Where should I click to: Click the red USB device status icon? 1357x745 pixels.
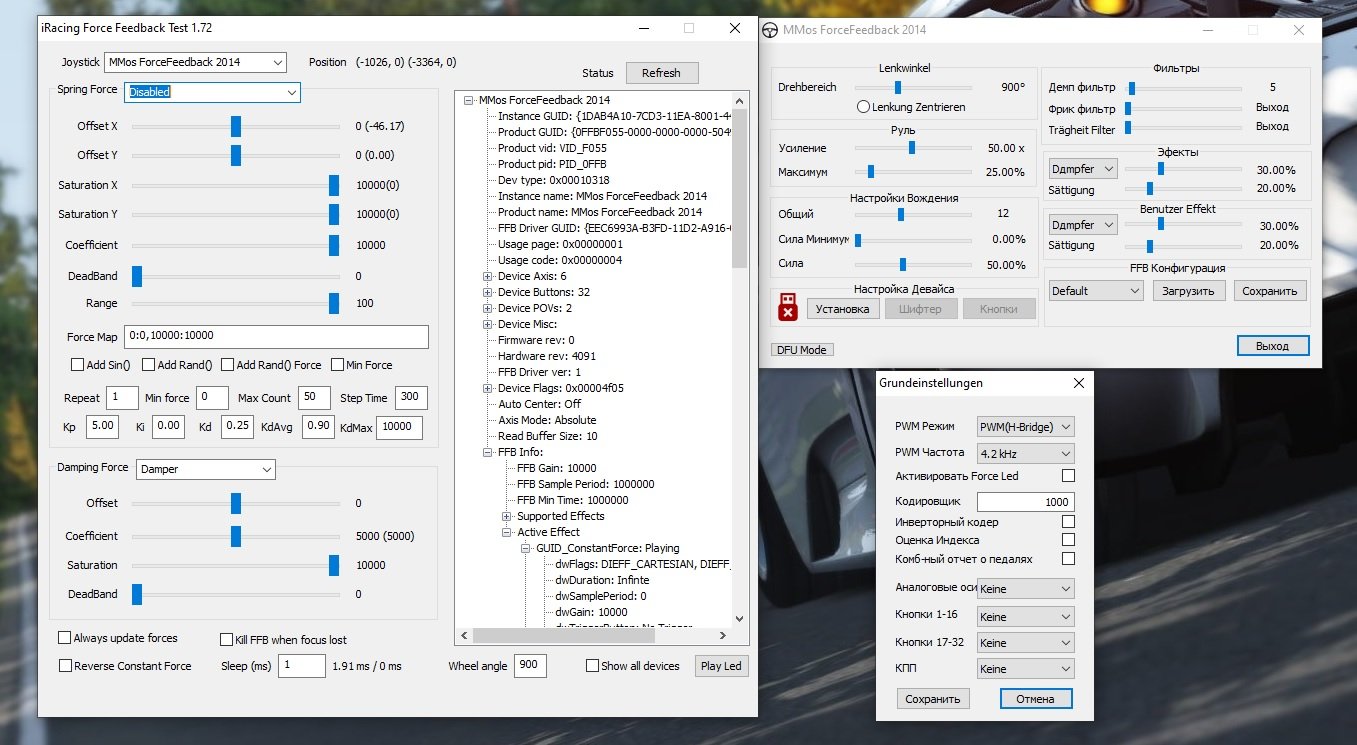[x=788, y=307]
